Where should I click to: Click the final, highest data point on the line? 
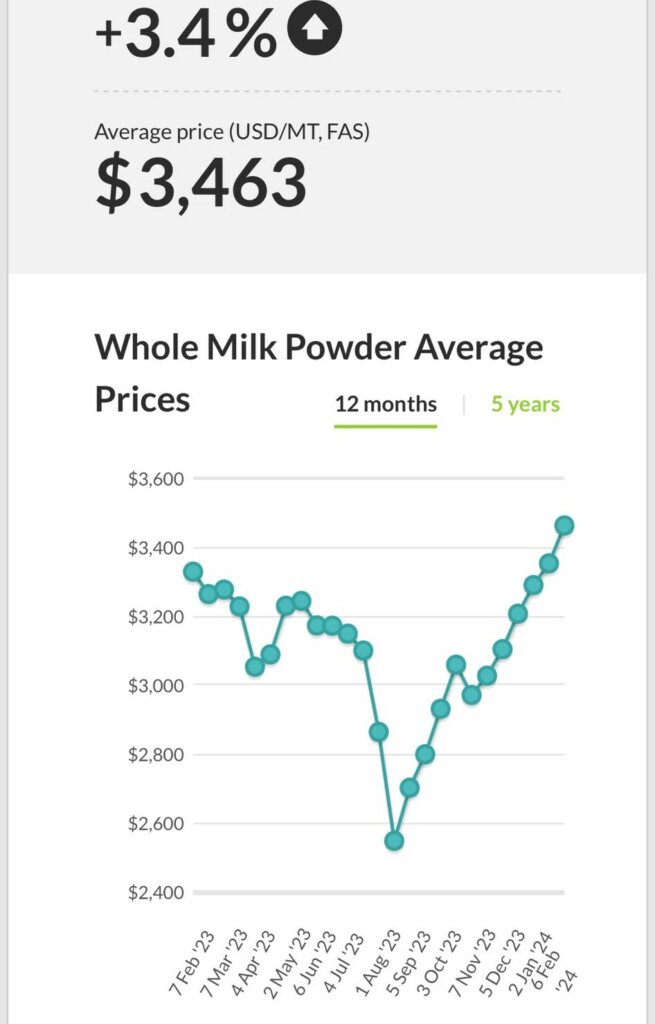[x=564, y=525]
